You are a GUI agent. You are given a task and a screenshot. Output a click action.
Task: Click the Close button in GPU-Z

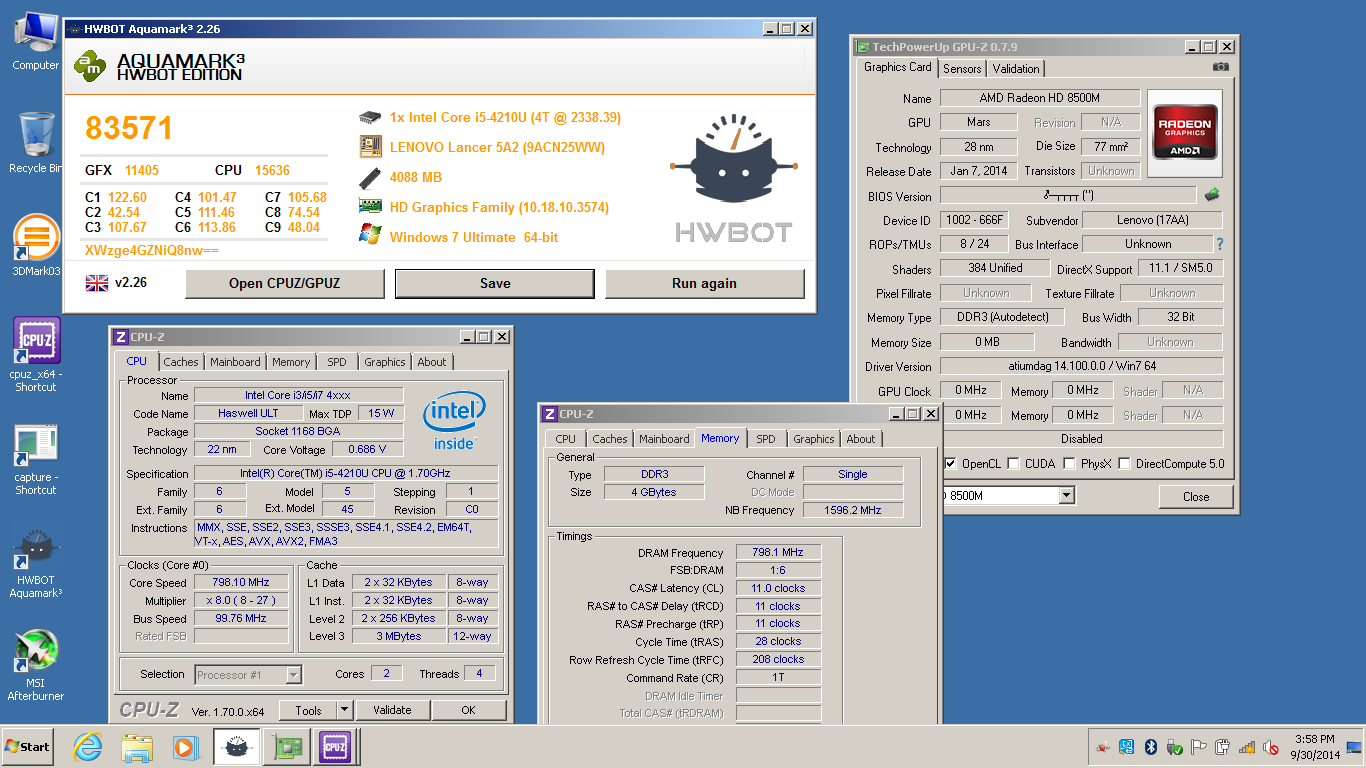point(1196,496)
